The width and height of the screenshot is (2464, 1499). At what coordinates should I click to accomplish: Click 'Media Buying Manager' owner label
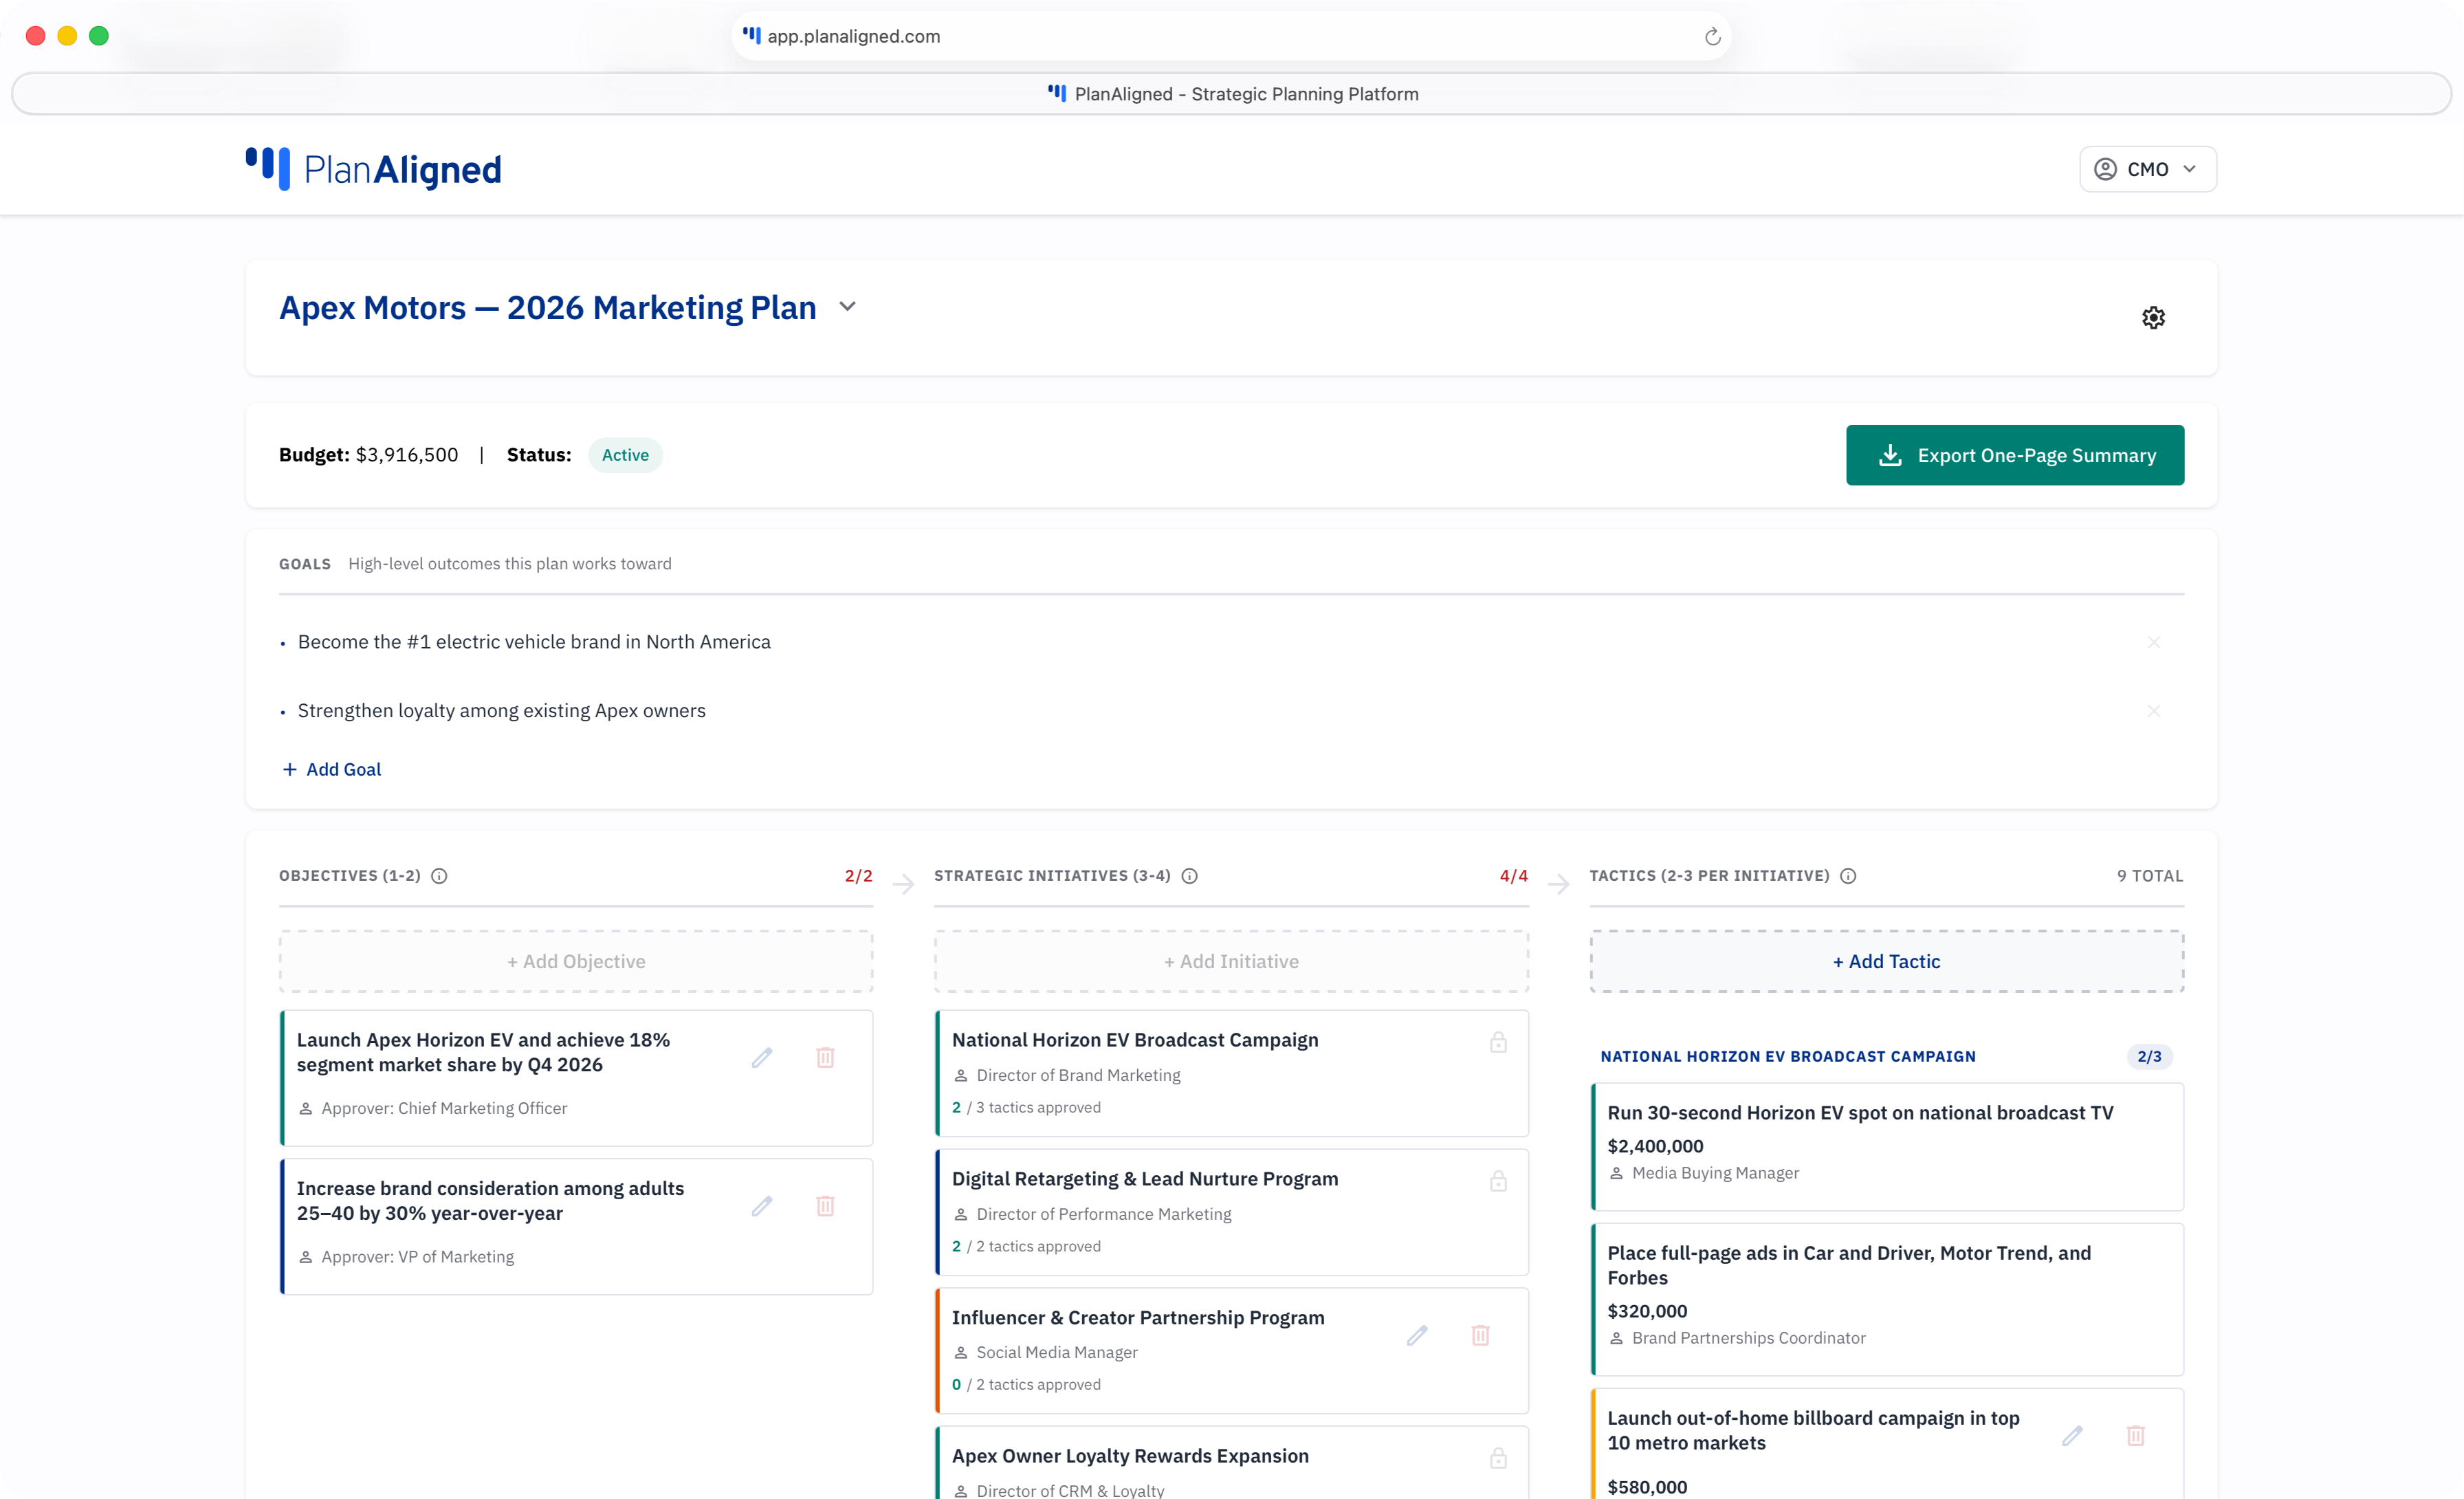pos(1715,1173)
